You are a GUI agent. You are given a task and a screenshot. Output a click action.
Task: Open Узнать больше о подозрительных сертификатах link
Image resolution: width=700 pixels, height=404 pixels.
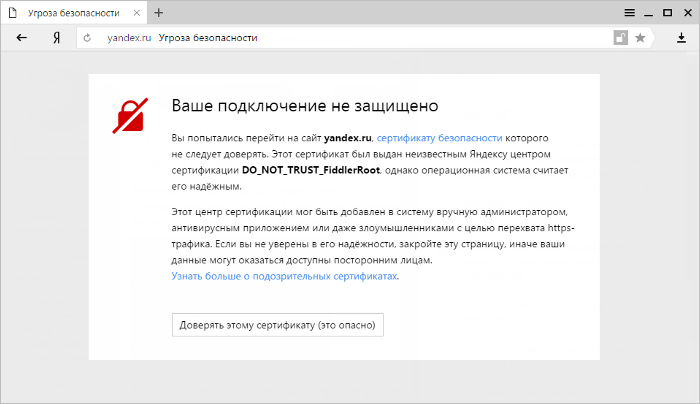284,276
